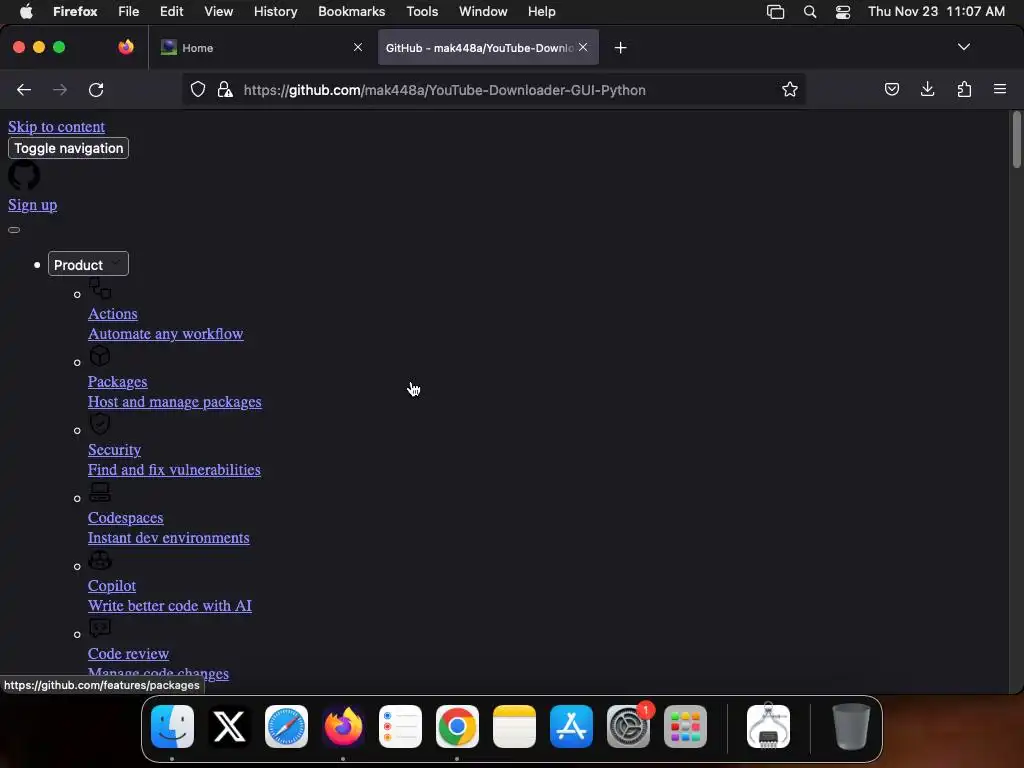Save page to Pocket
1024x768 pixels.
[x=891, y=89]
